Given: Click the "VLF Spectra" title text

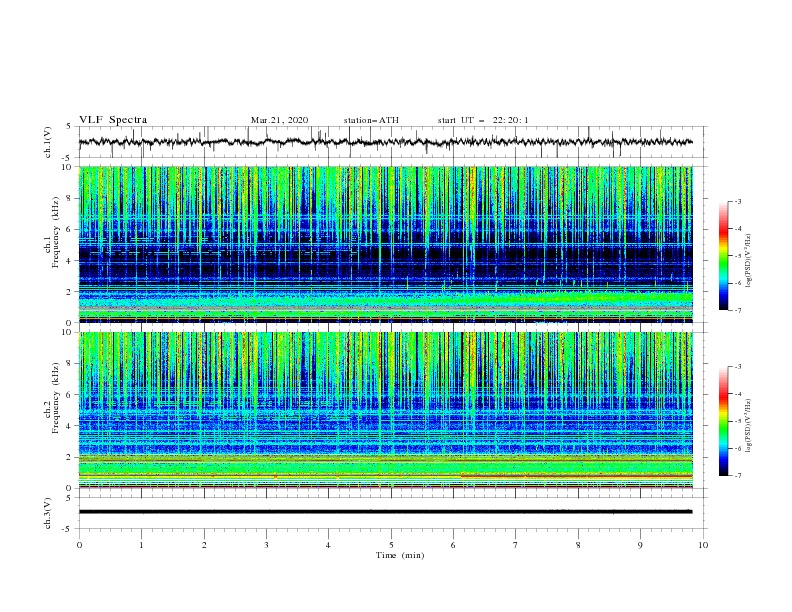Looking at the screenshot, I should (x=113, y=120).
